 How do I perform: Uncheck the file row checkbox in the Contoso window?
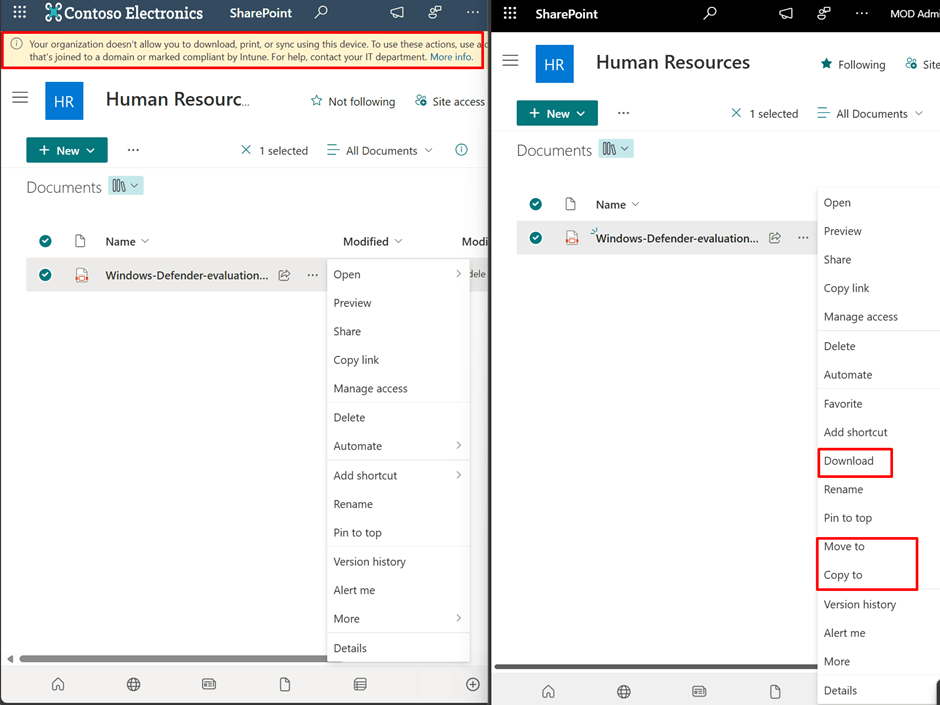click(45, 275)
